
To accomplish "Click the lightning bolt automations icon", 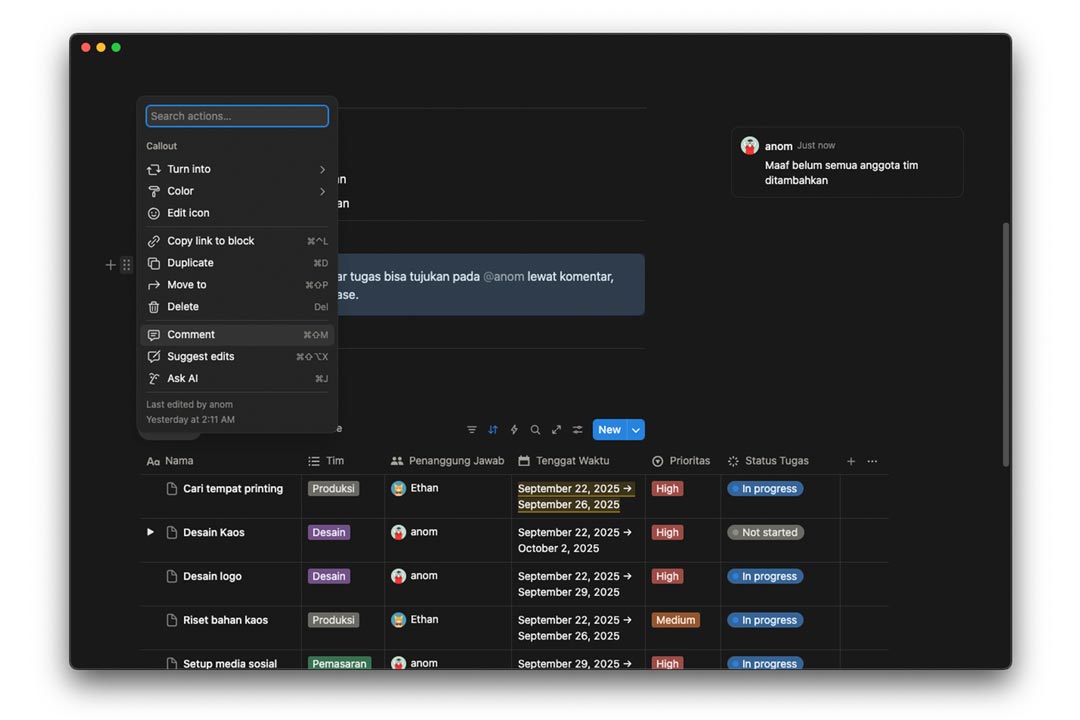I will tap(514, 430).
